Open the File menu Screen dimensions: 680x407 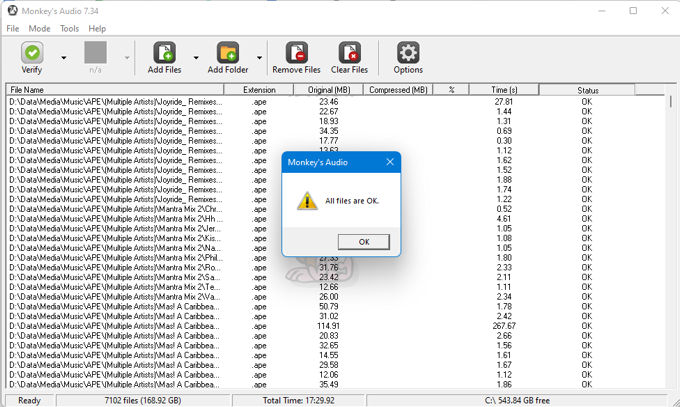(13, 29)
